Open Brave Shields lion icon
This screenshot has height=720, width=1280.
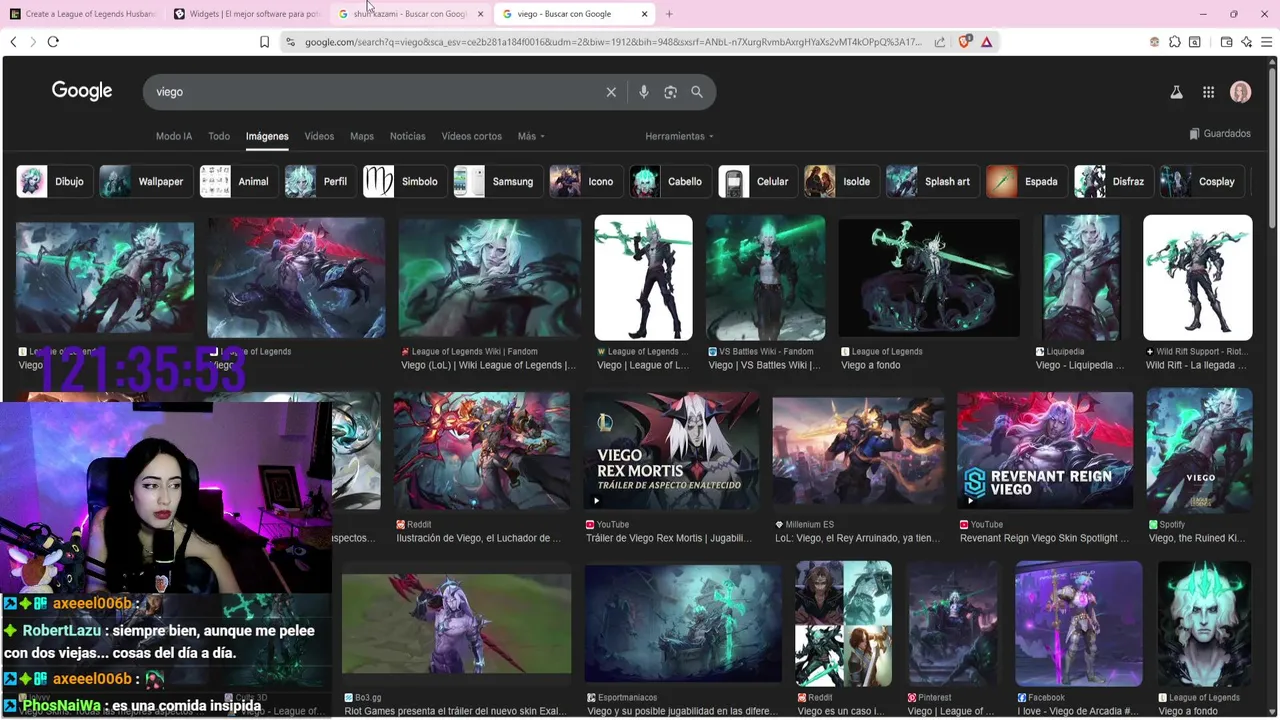(965, 42)
